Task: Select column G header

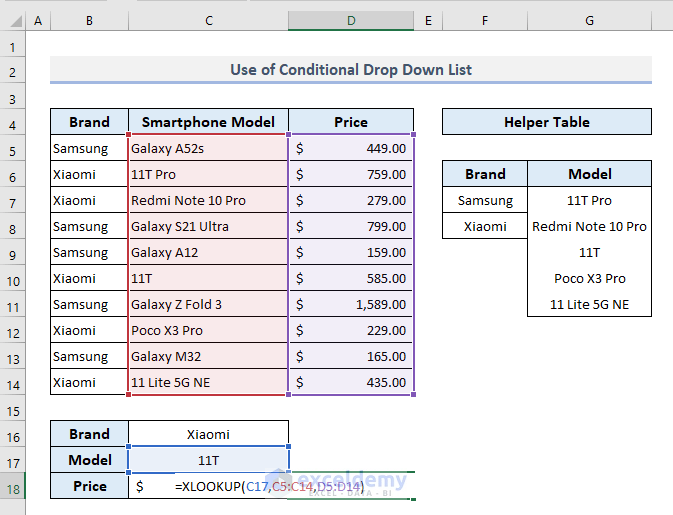Action: 589,21
